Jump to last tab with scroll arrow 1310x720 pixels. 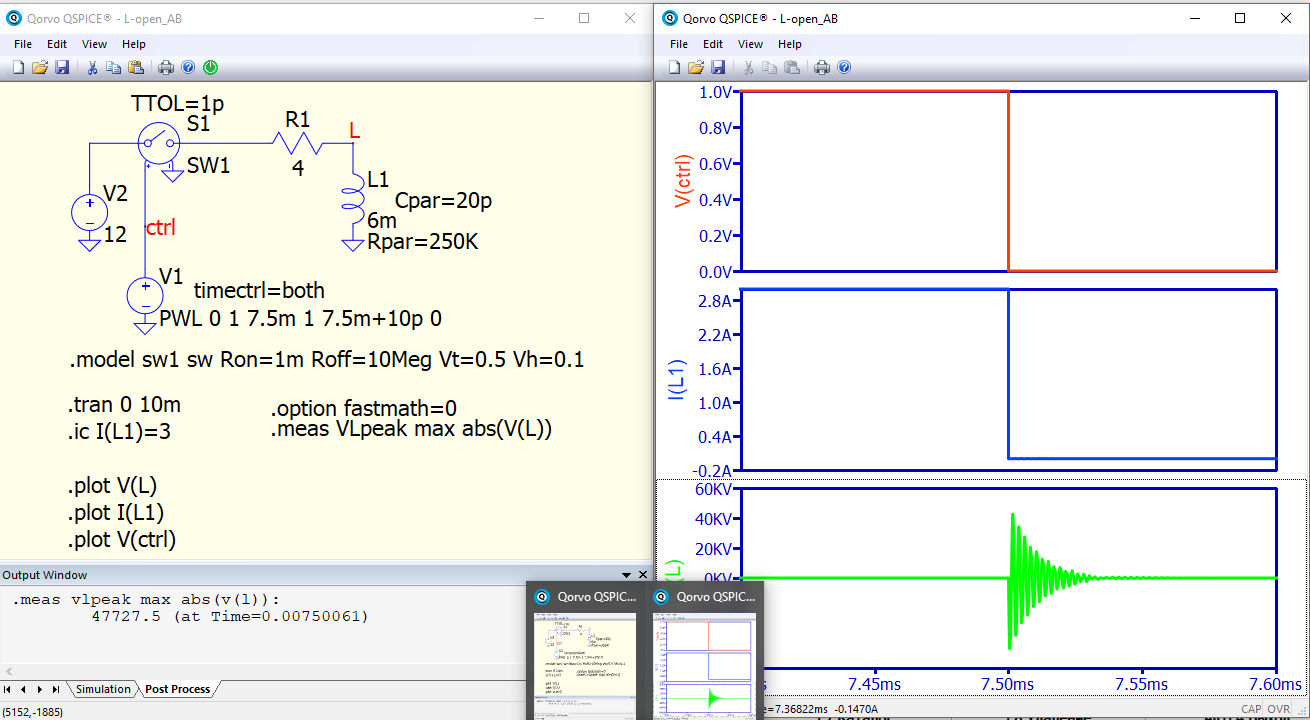55,689
